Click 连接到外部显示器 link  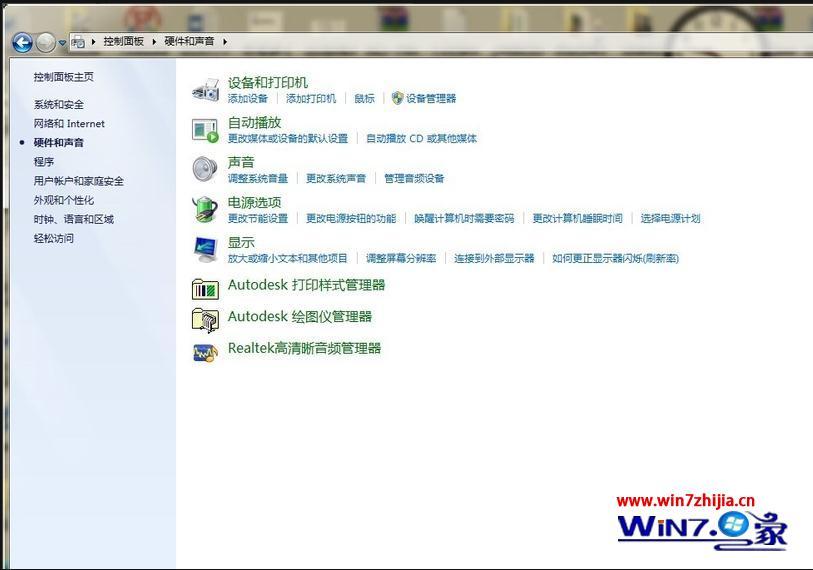pyautogui.click(x=494, y=258)
